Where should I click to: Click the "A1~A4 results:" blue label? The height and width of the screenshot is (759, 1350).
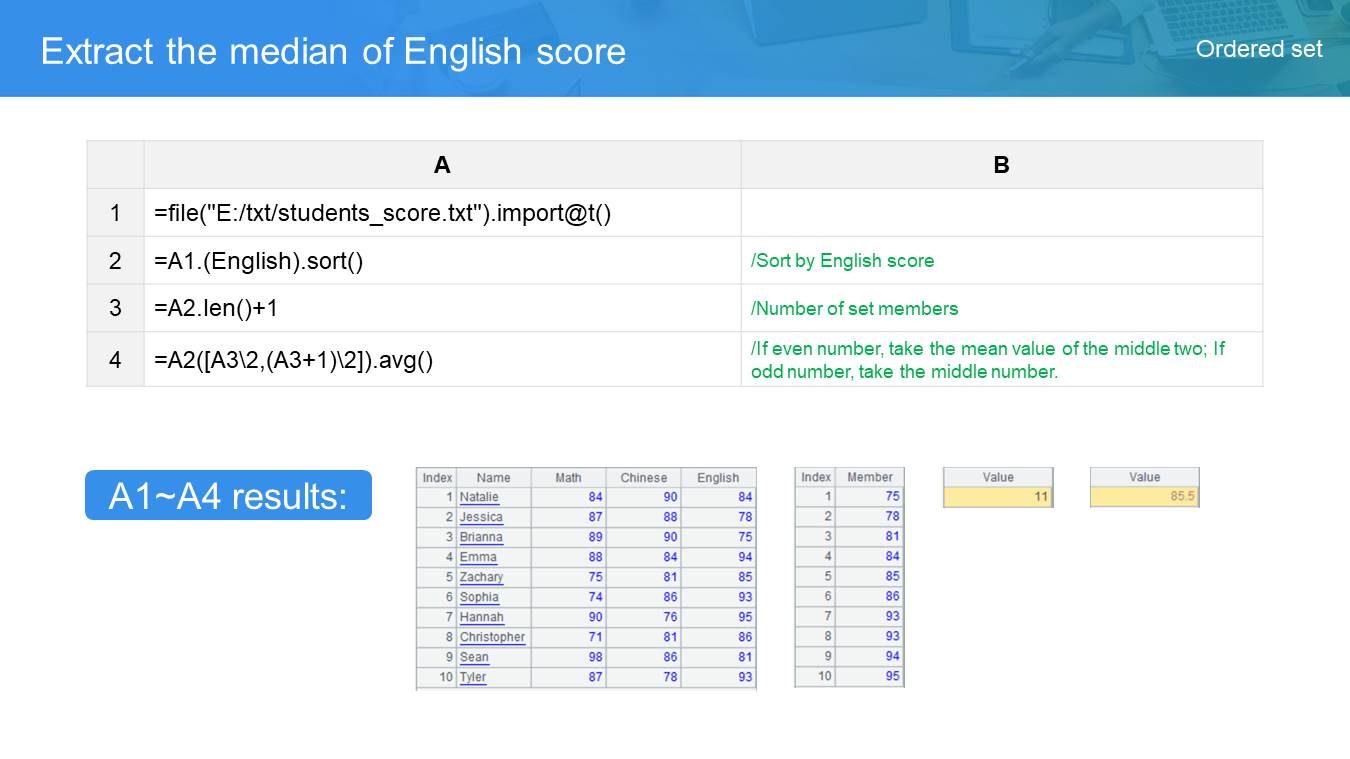(x=228, y=495)
